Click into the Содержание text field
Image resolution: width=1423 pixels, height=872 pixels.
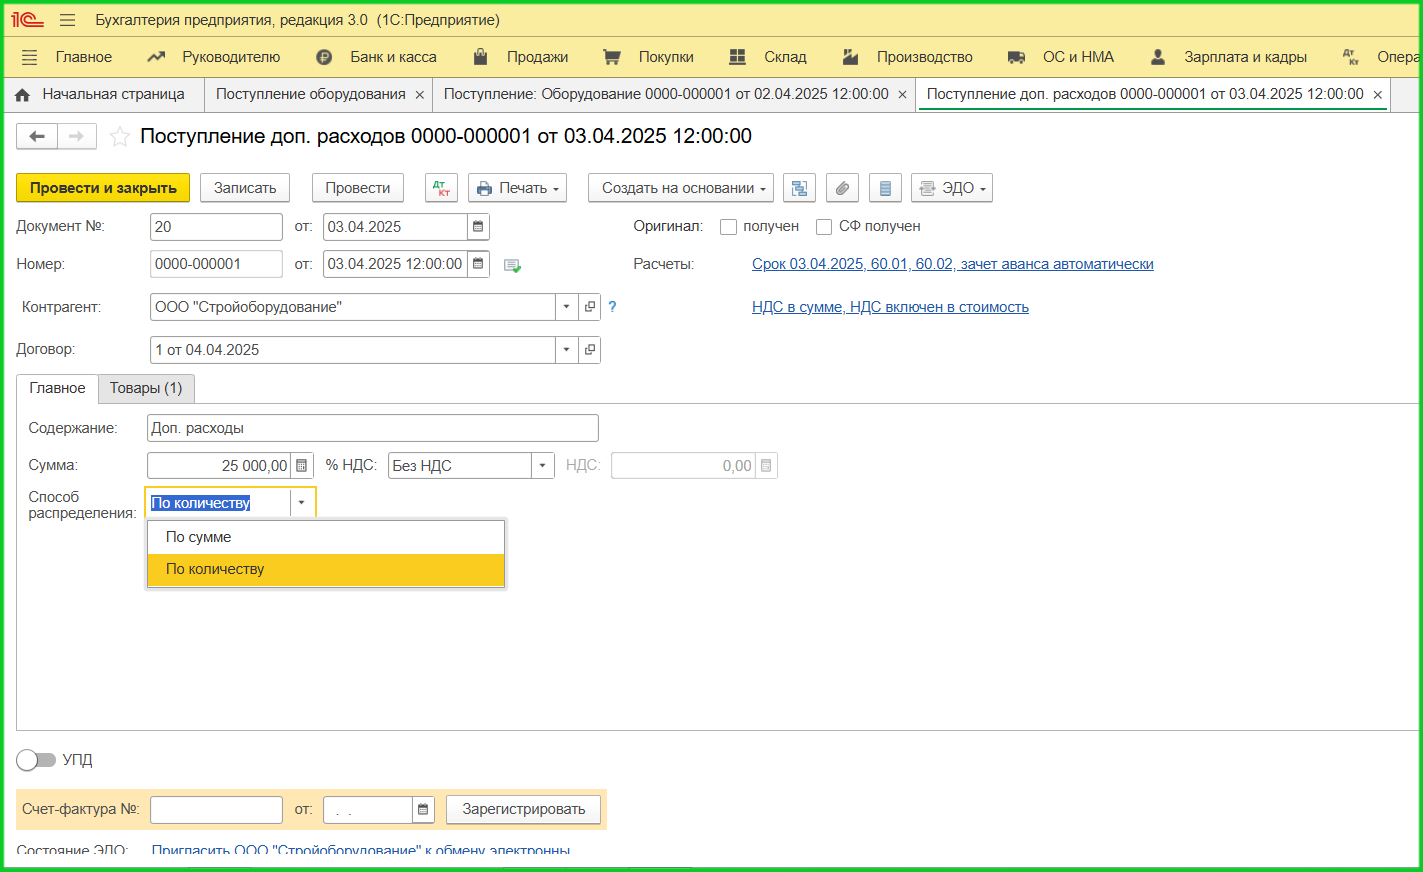(x=372, y=428)
